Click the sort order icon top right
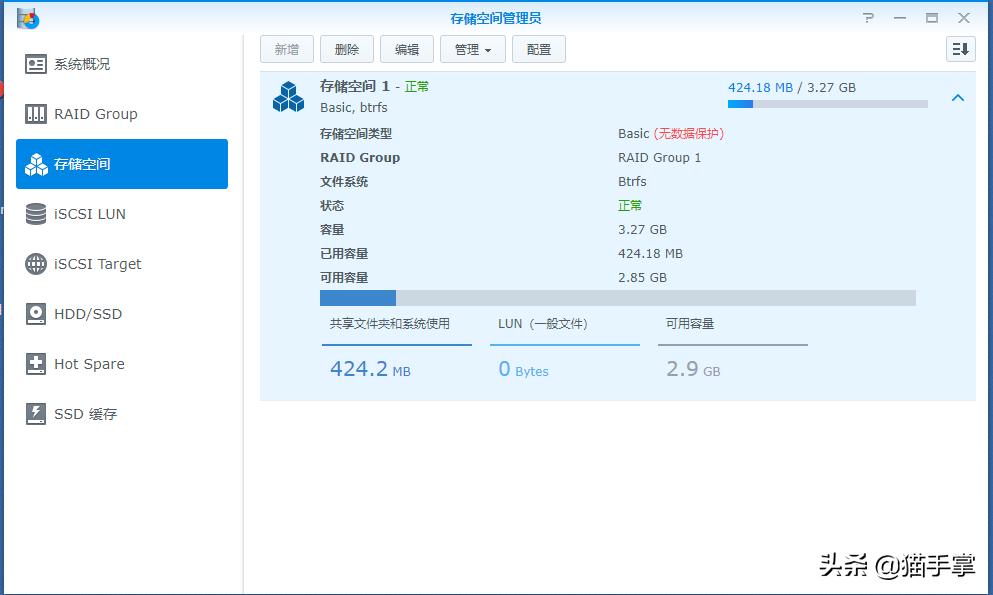Screen dimensions: 993x595 (x=959, y=48)
